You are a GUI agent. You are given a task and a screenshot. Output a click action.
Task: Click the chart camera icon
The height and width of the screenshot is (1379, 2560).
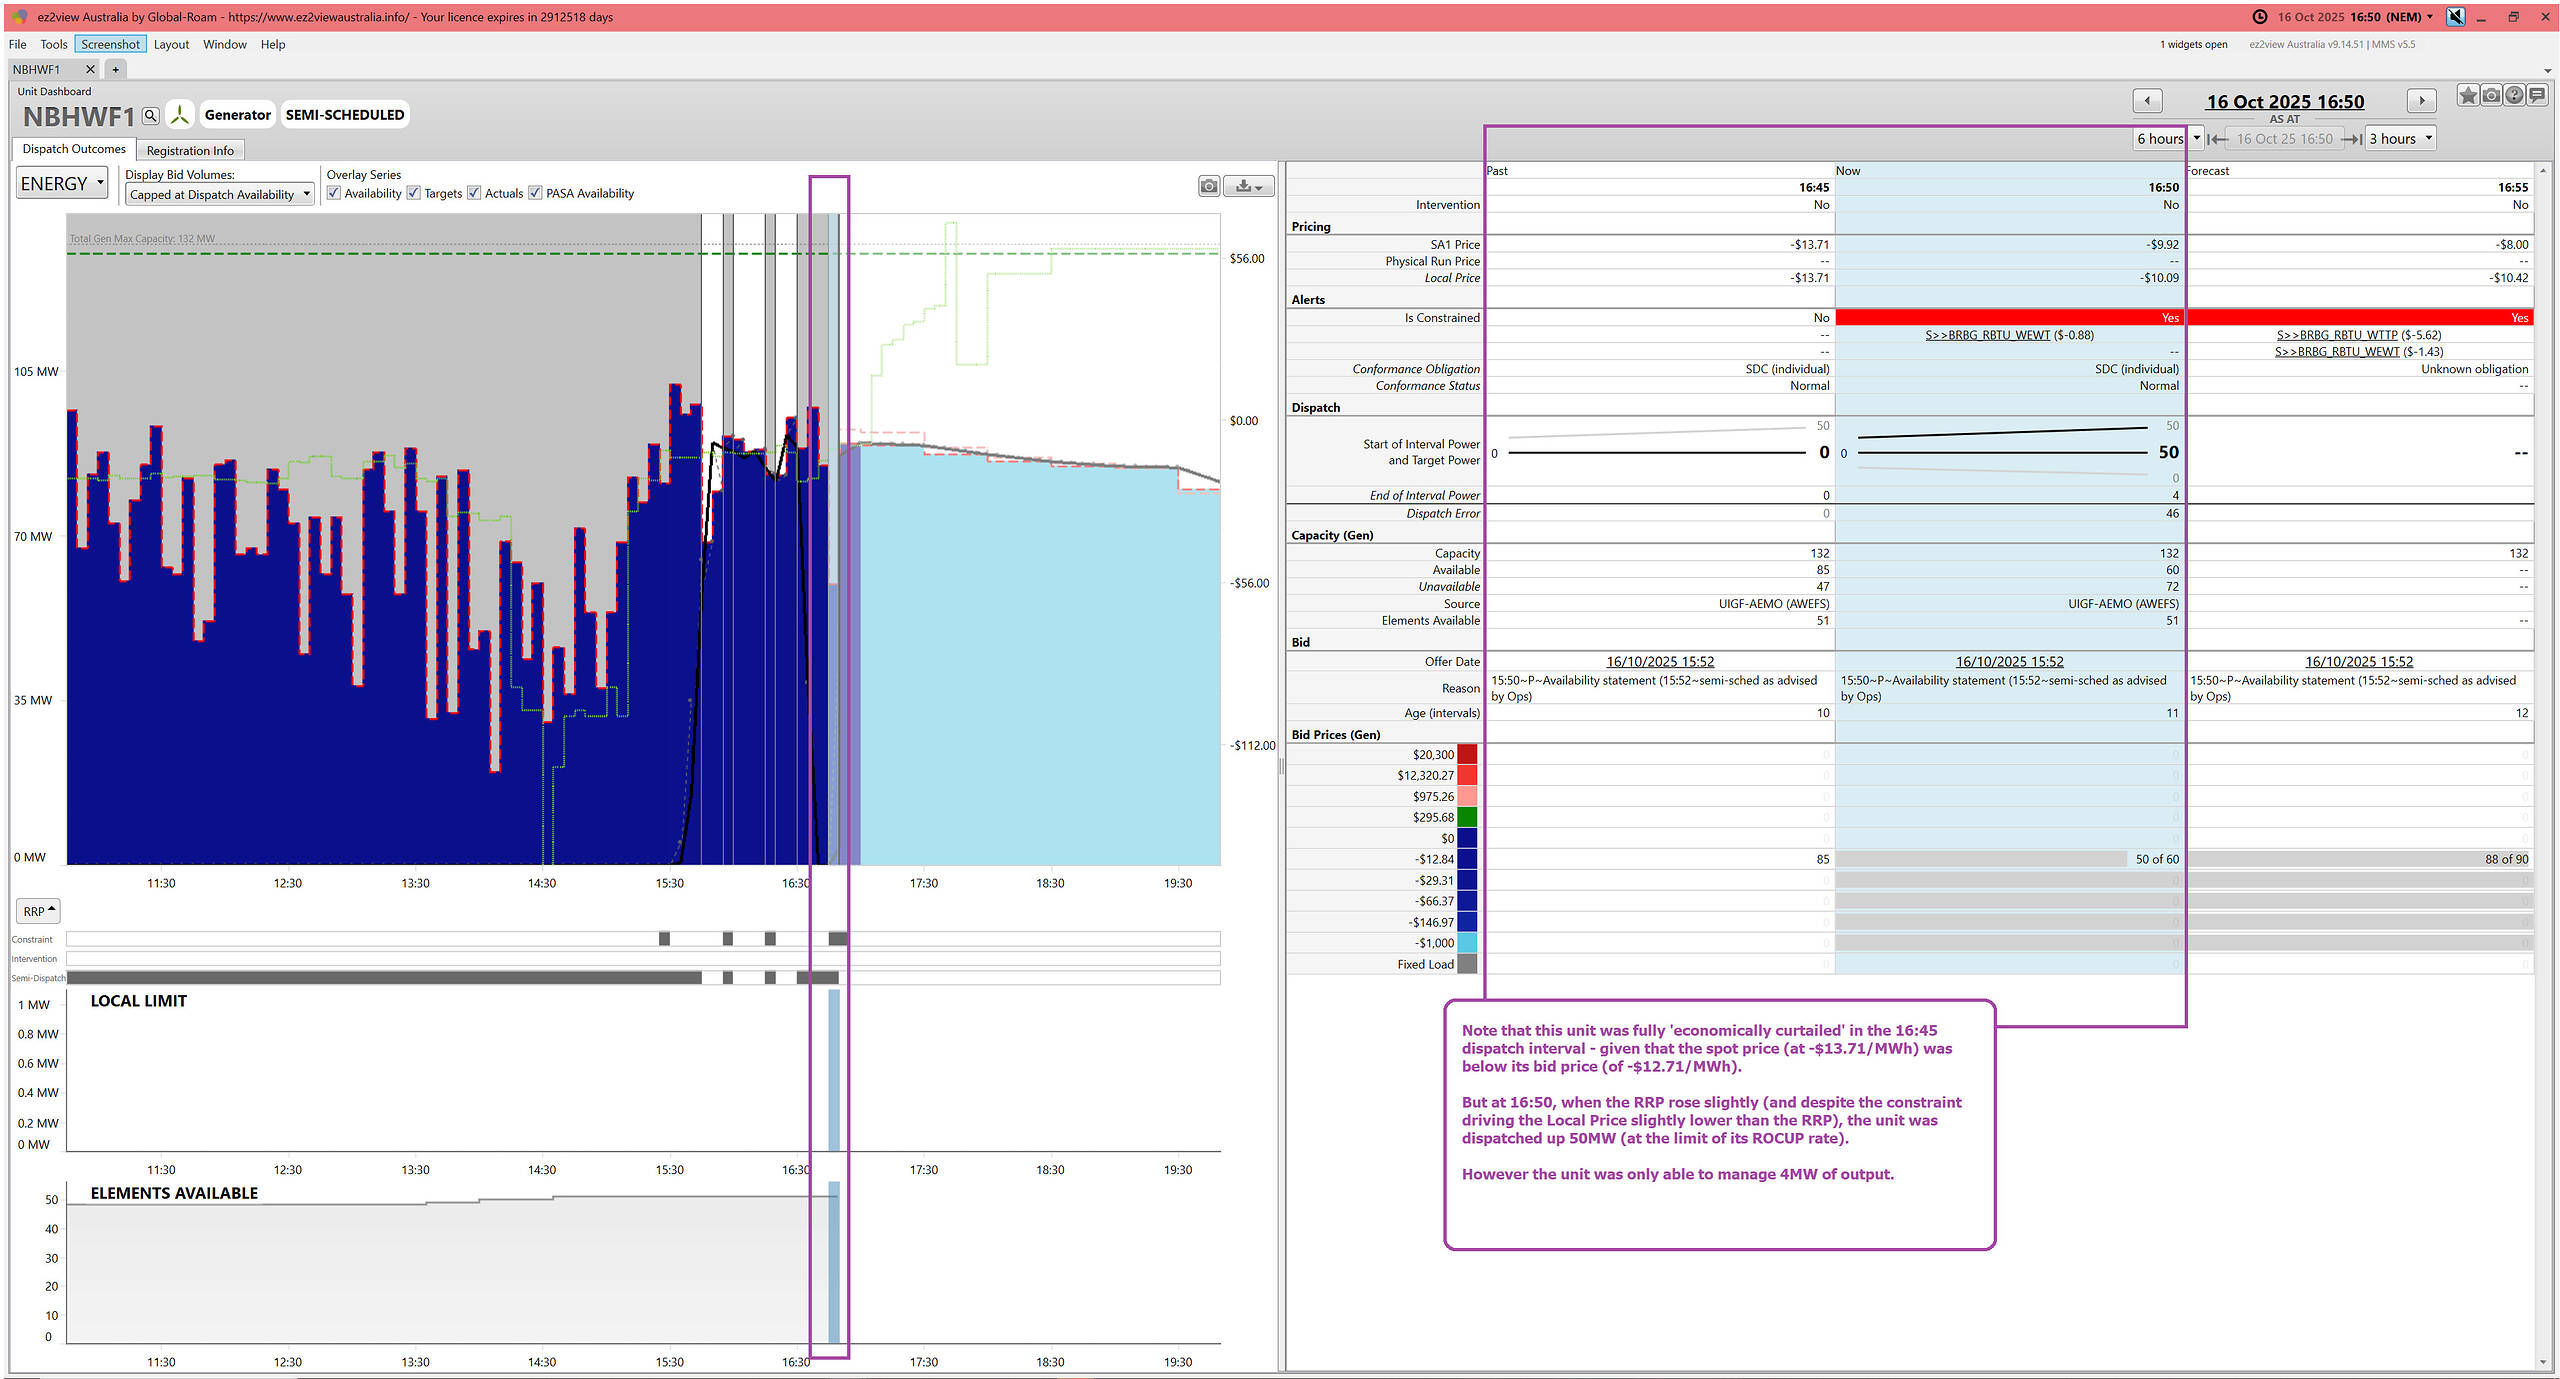[x=1209, y=186]
